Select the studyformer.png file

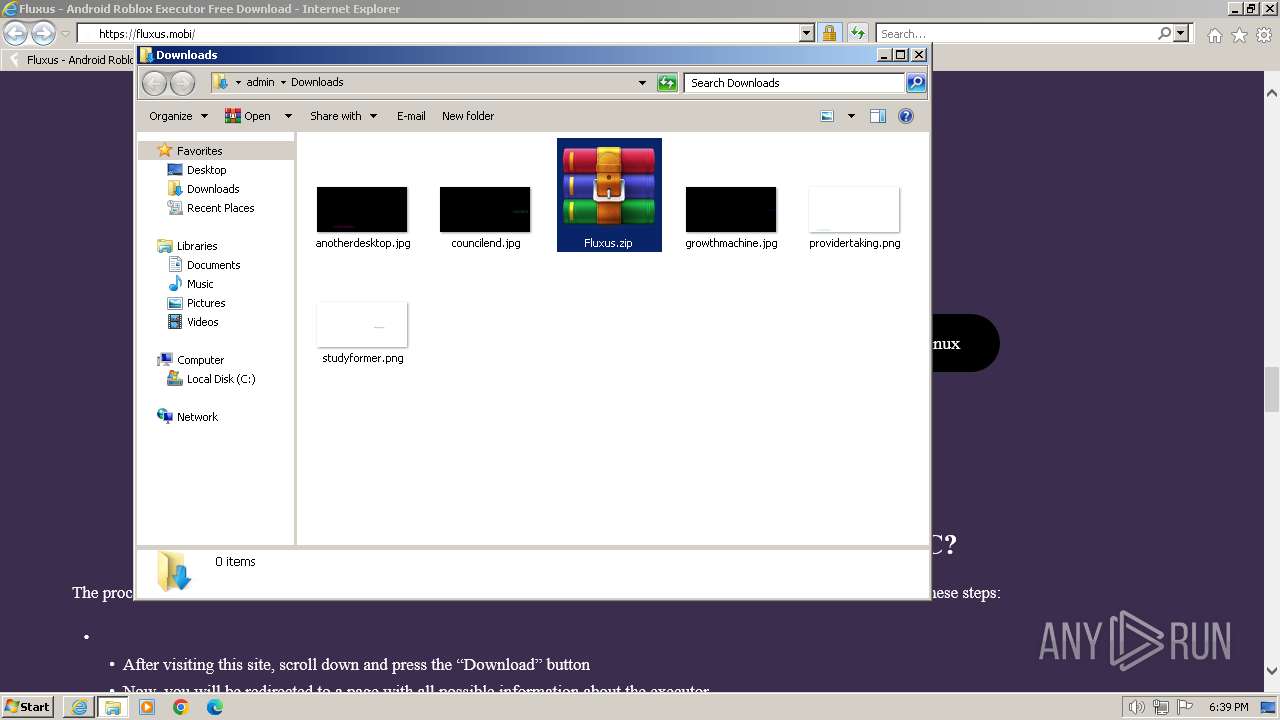pos(362,333)
